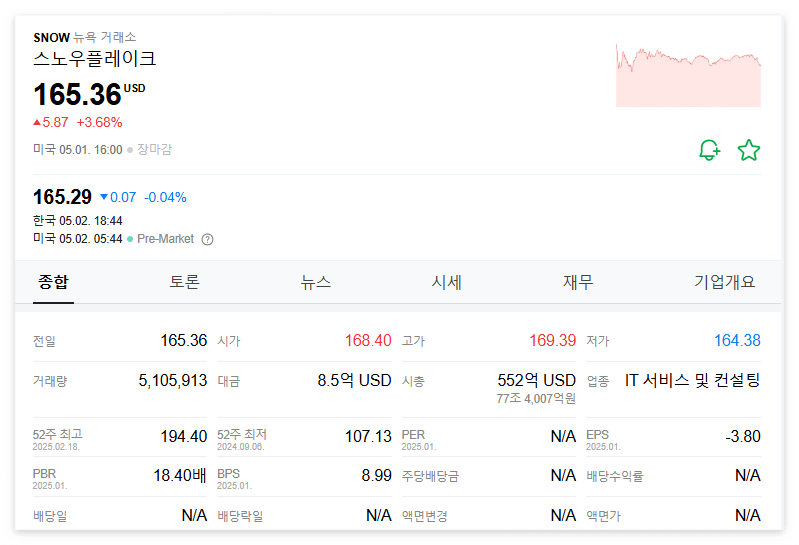Click the 배당수익률 label
Viewport: 799px width, 545px height.
pyautogui.click(x=615, y=476)
